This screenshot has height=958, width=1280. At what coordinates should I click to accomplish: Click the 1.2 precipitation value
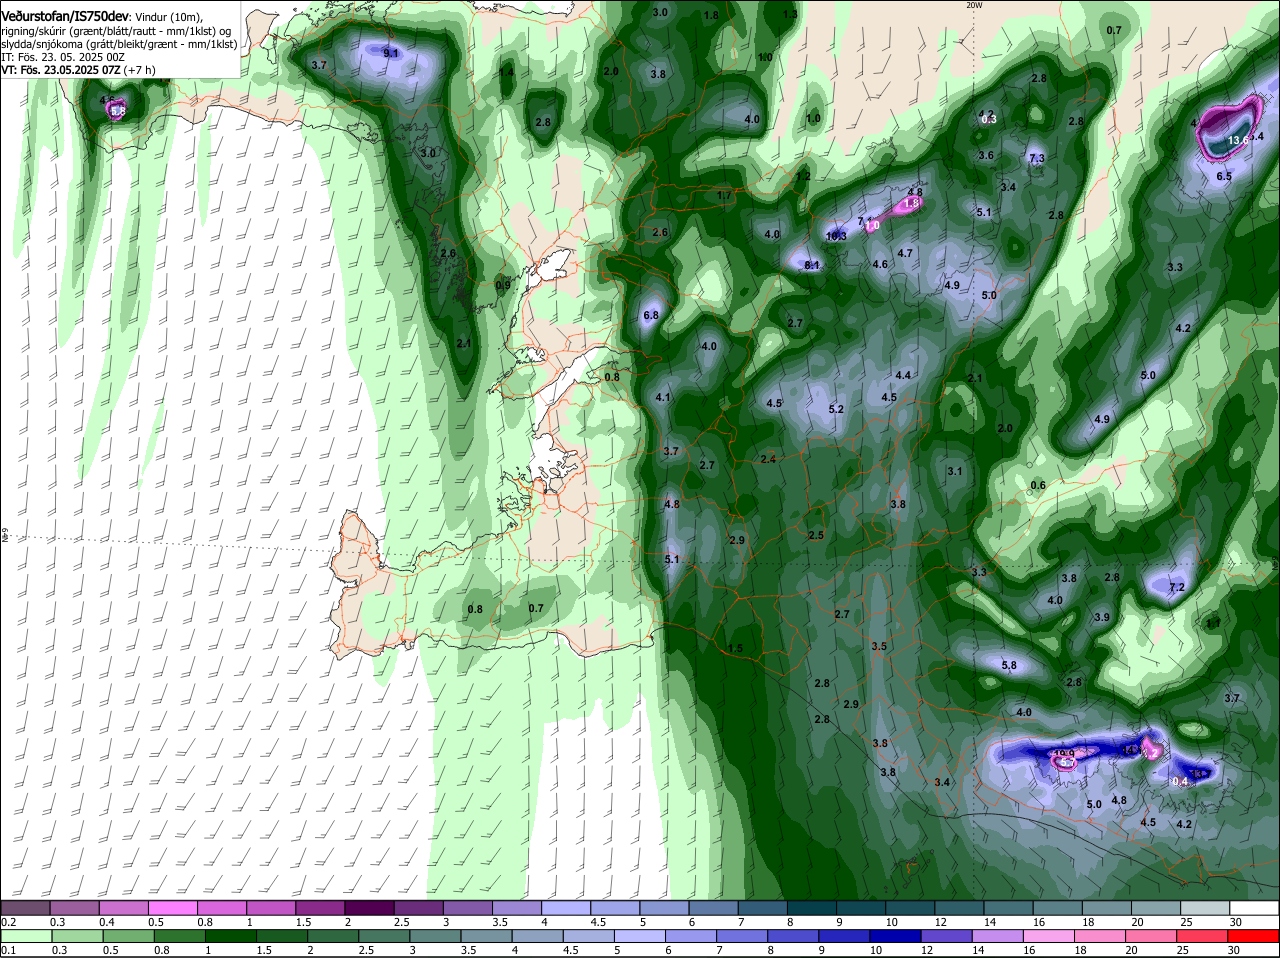pos(803,176)
